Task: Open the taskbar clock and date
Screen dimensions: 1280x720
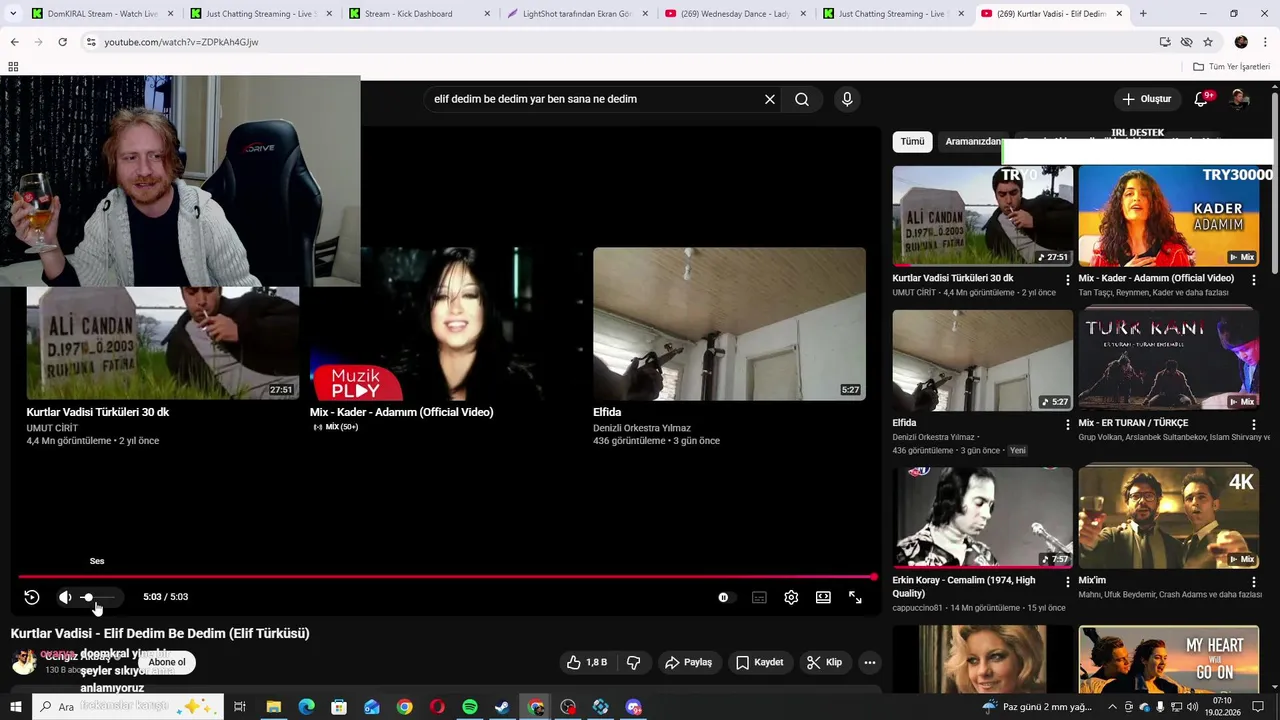Action: coord(1222,707)
